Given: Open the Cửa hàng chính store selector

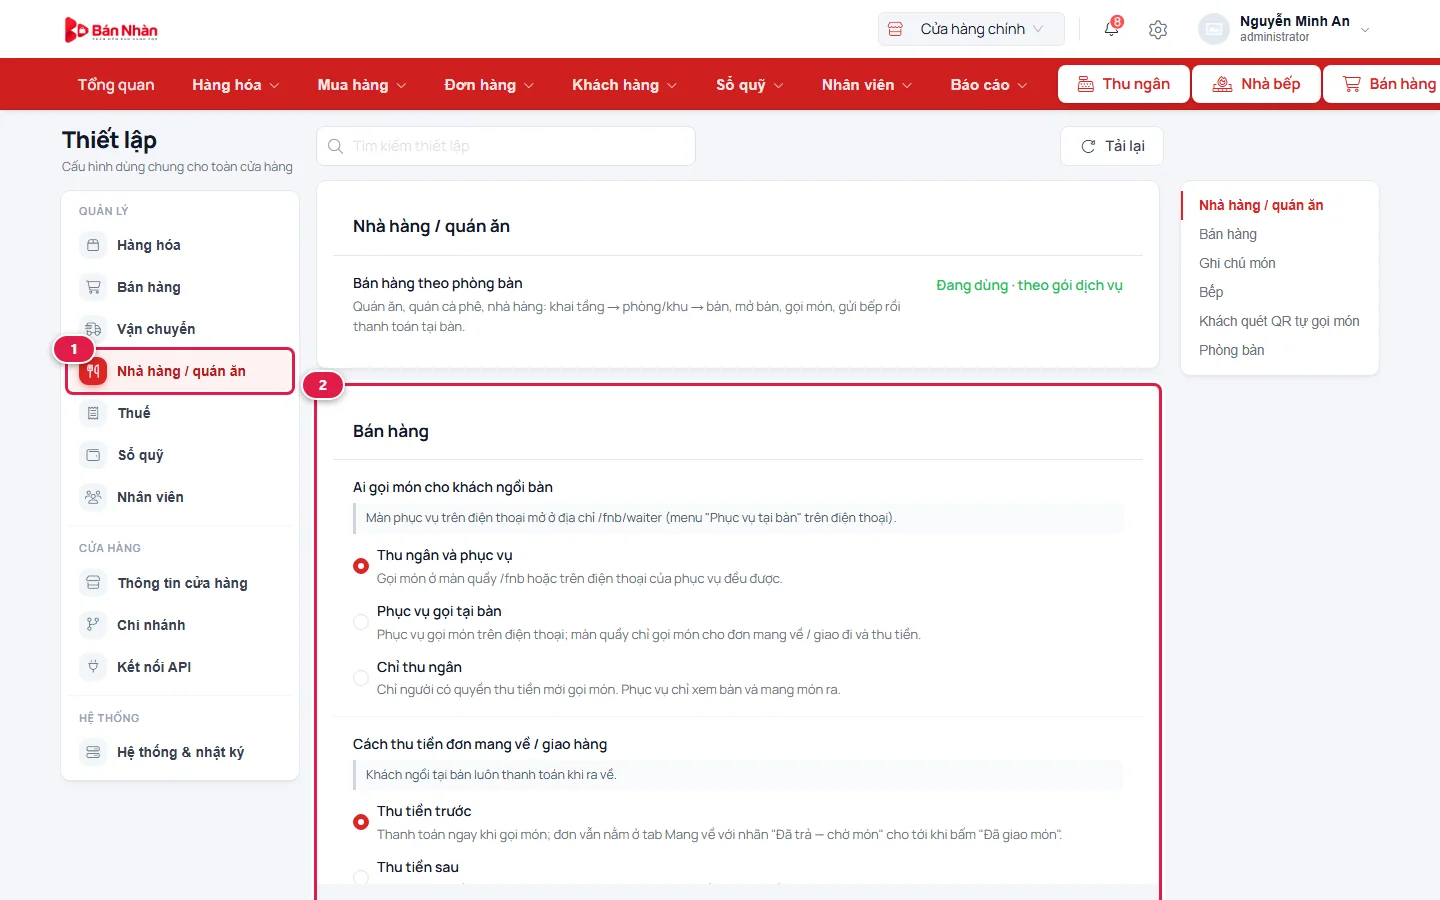Looking at the screenshot, I should point(971,29).
